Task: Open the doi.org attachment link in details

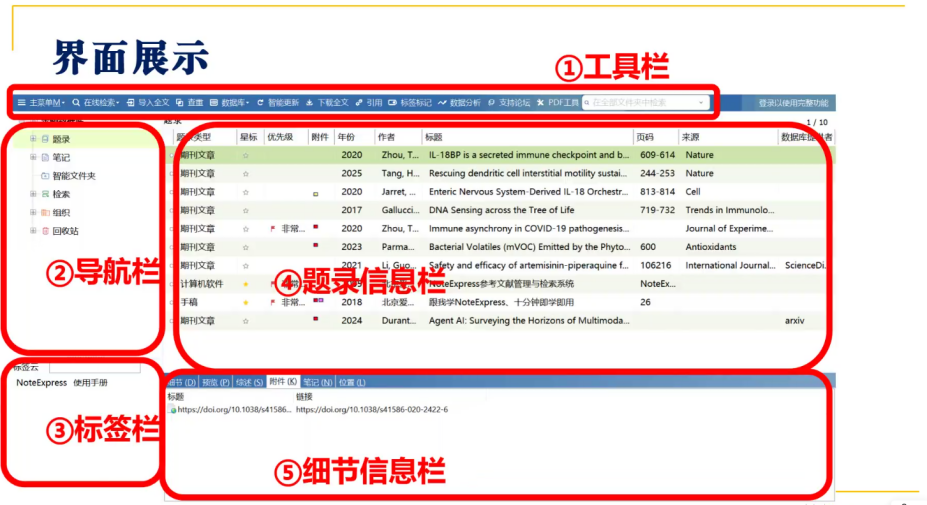Action: pyautogui.click(x=371, y=410)
